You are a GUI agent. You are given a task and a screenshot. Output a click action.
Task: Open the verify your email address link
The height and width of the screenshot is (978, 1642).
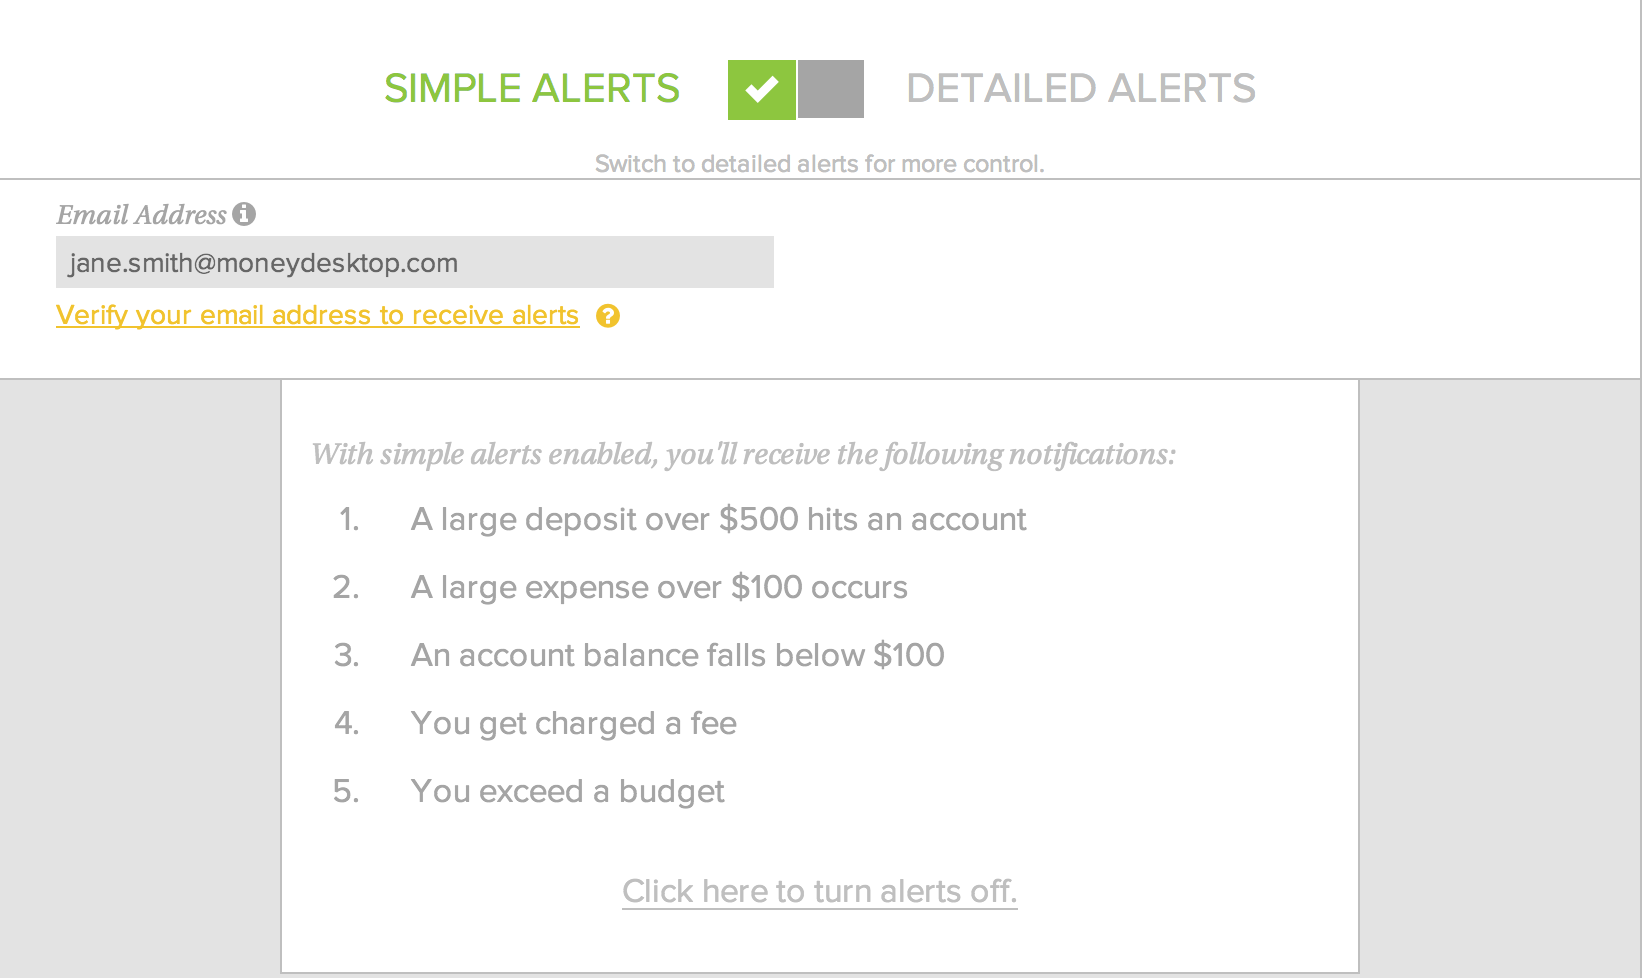point(318,315)
